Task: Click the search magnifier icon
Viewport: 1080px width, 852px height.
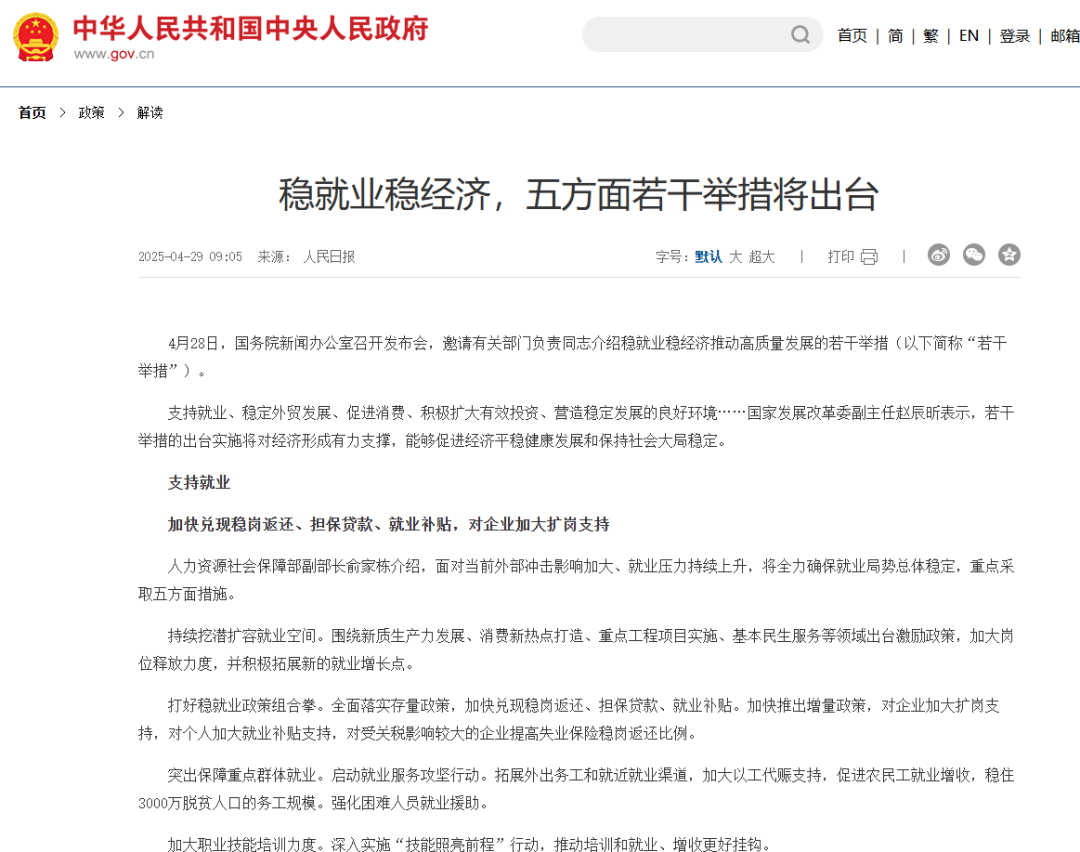Action: [x=800, y=35]
